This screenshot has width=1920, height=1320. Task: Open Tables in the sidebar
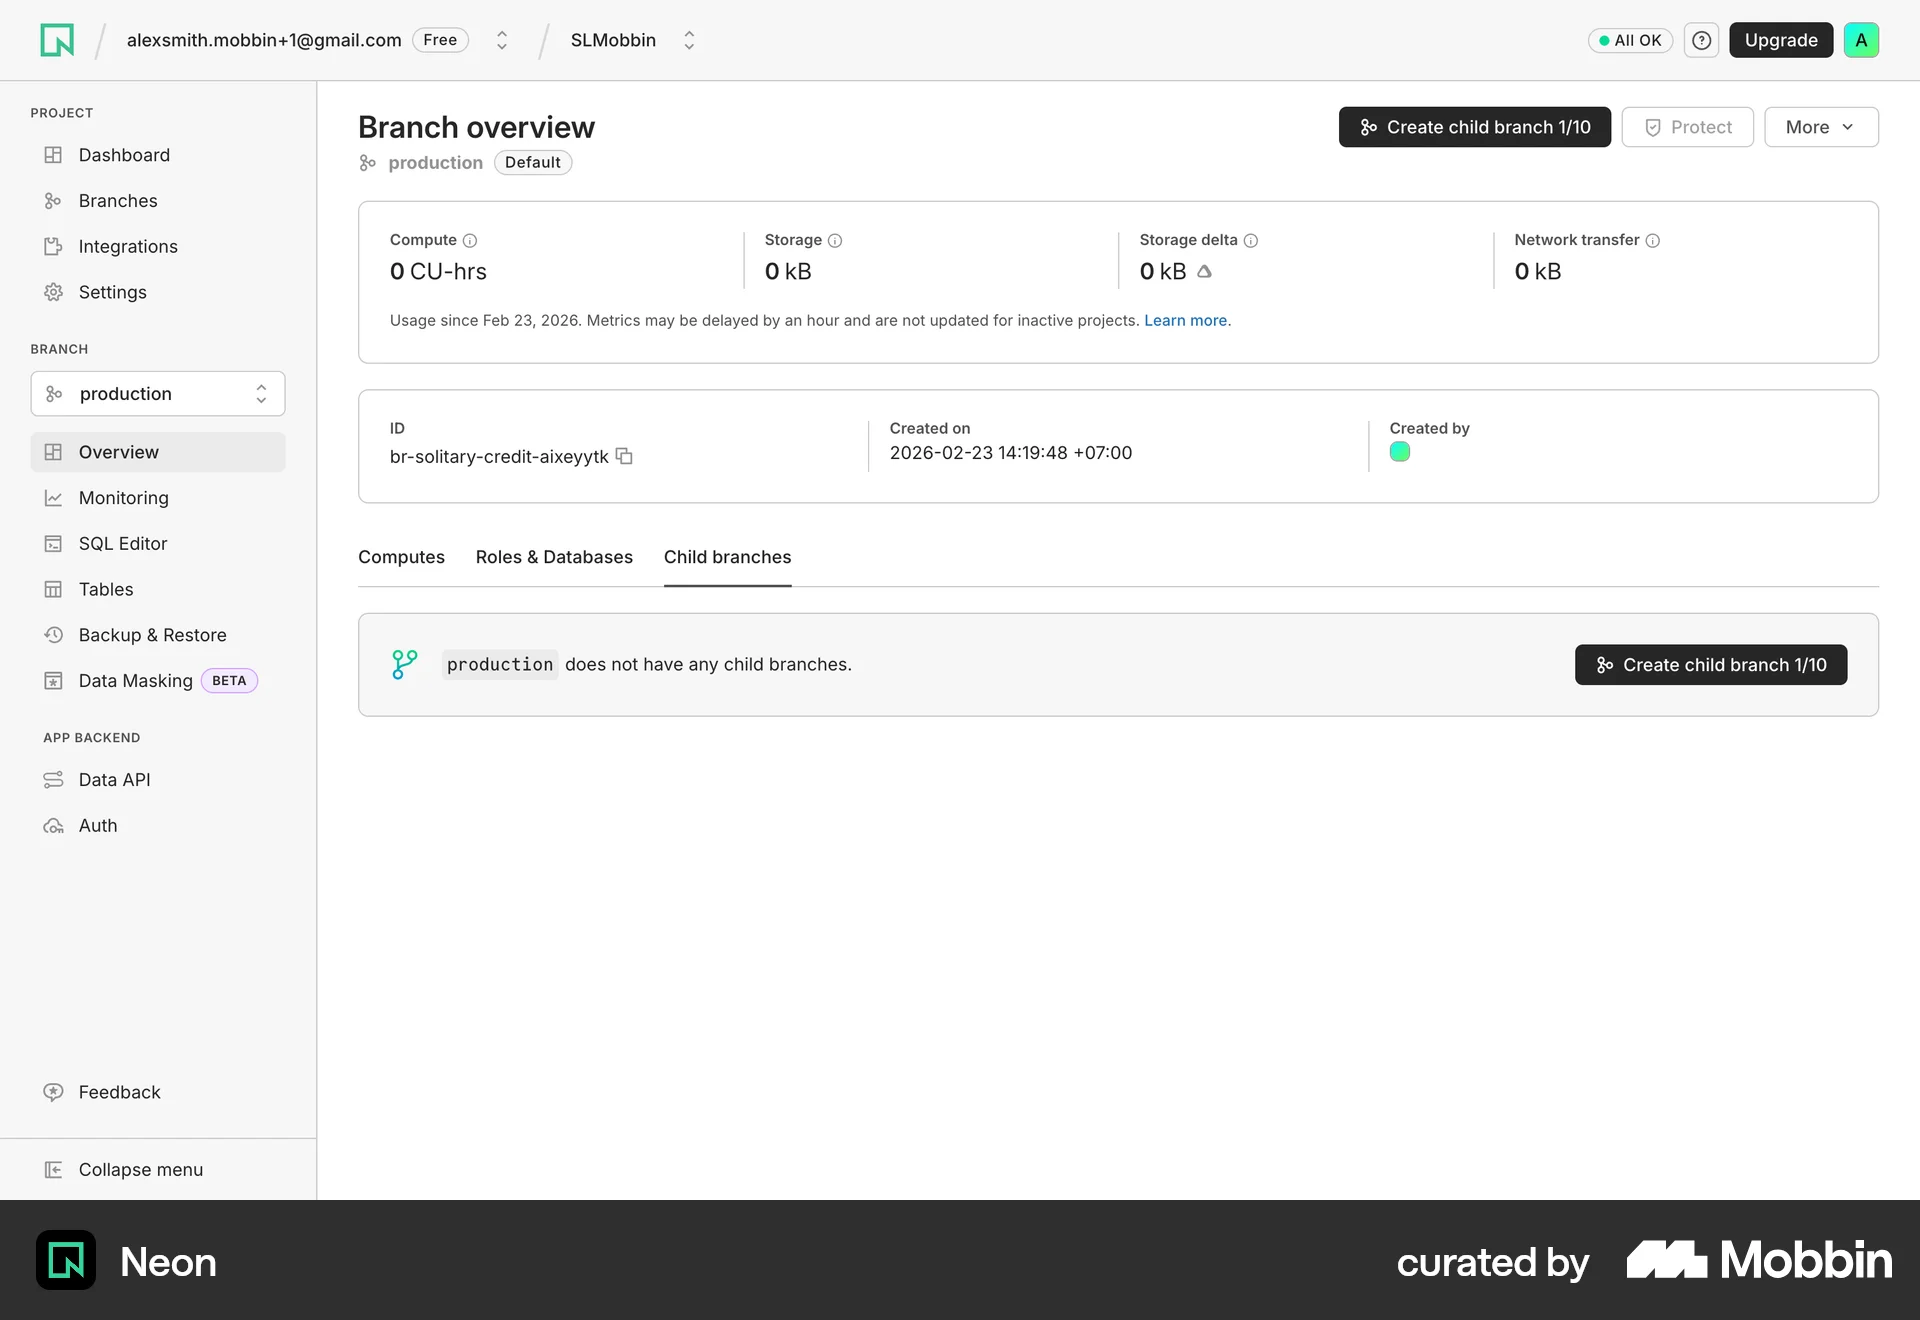coord(158,590)
